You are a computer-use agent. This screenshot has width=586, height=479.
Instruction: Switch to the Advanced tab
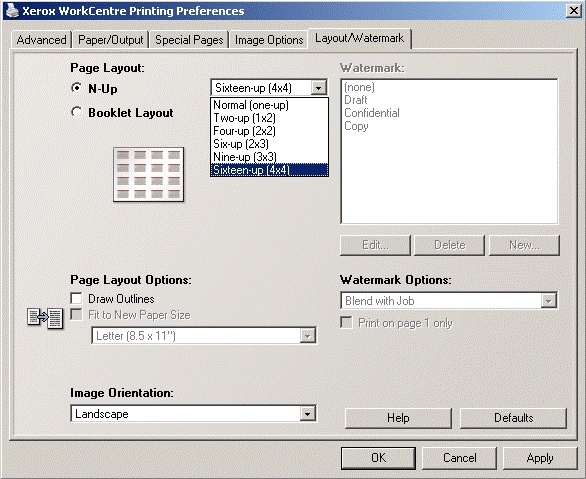pos(41,40)
